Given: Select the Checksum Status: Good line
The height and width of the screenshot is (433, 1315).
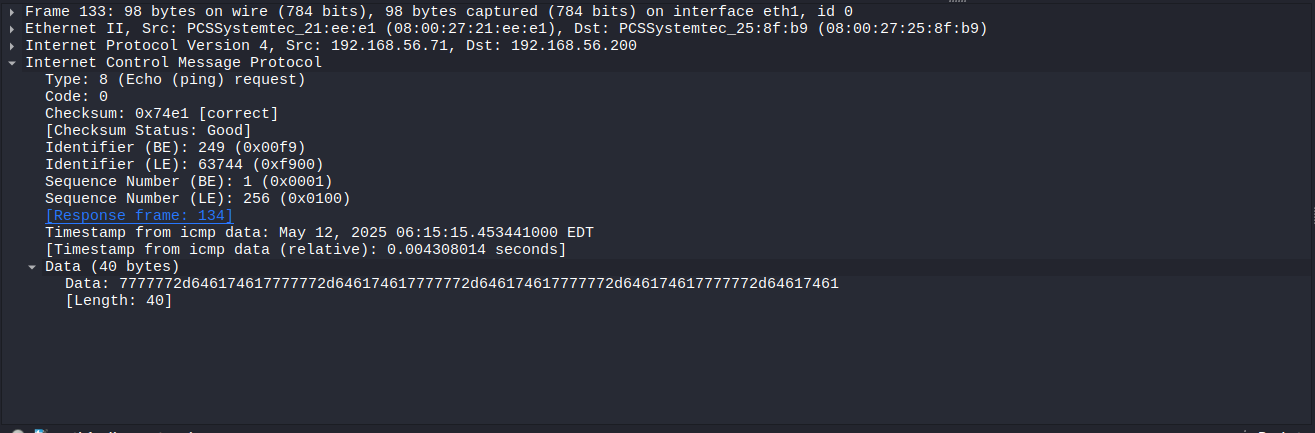Looking at the screenshot, I should (148, 130).
